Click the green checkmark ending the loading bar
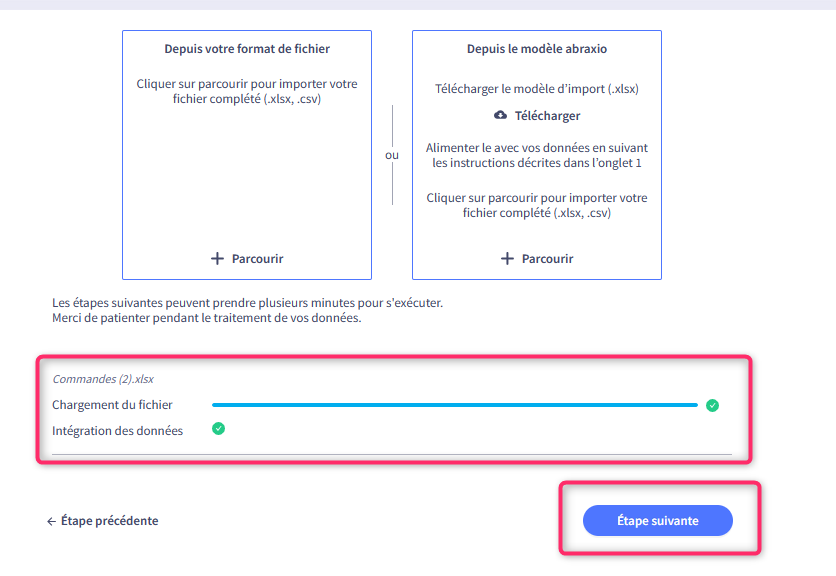836x576 pixels. tap(712, 405)
